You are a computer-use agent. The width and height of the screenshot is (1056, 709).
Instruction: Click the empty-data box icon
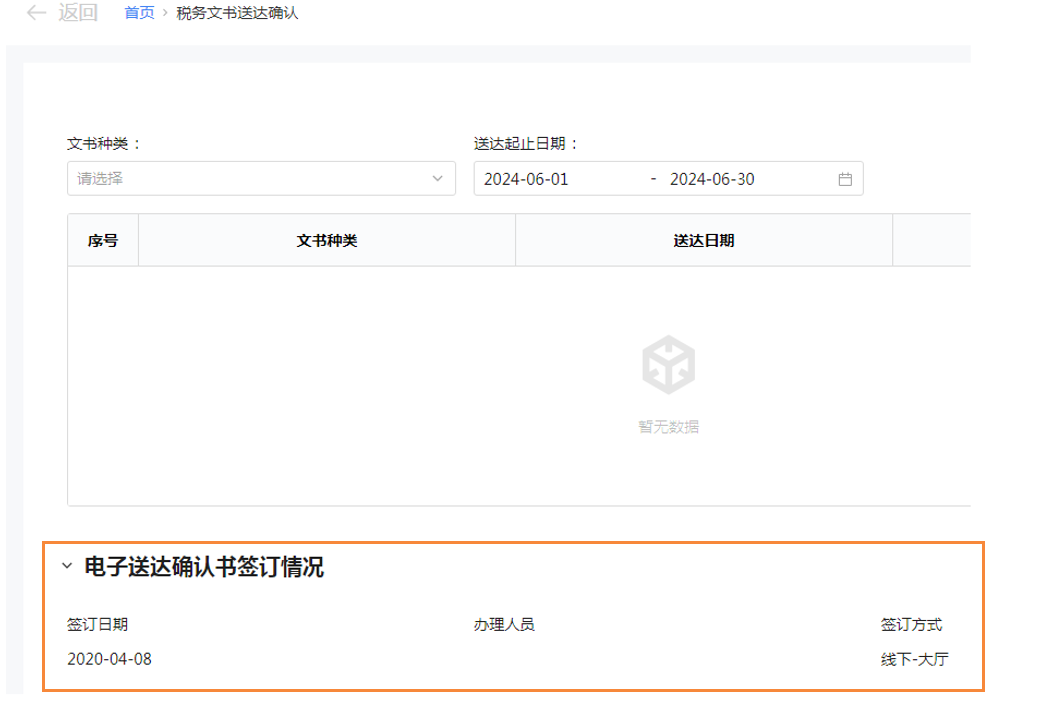click(668, 365)
